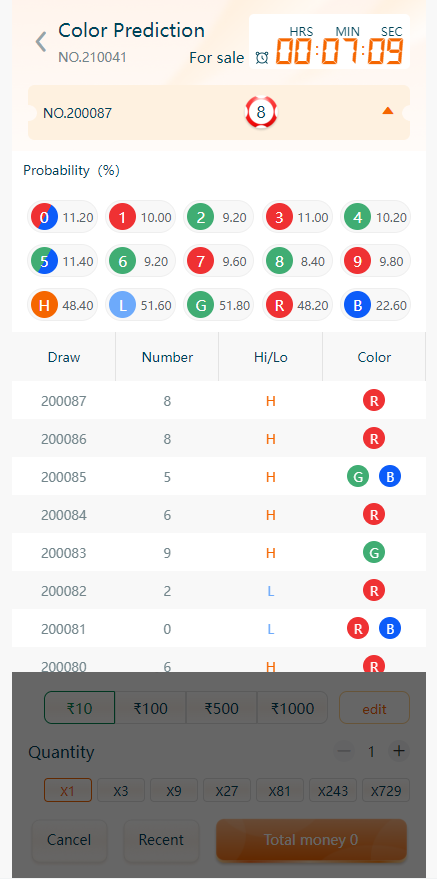Click the Hi/Lo column header
Viewport: 437px width, 879px height.
coord(271,357)
